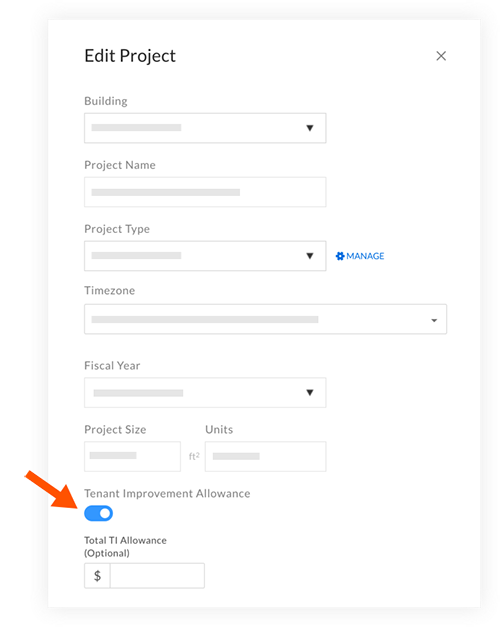Viewport: 500px width, 627px height.
Task: Click the gear icon next to Manage
Action: pos(340,256)
